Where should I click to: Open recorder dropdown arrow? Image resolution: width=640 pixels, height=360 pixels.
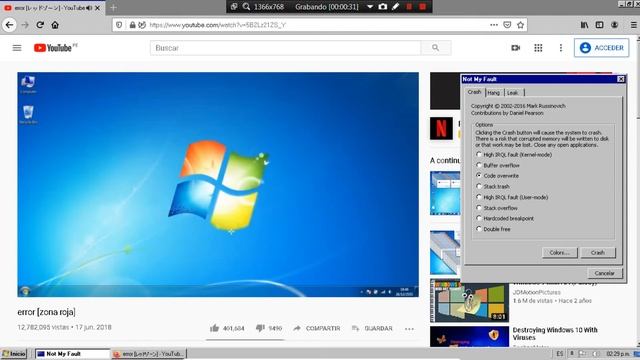[370, 7]
